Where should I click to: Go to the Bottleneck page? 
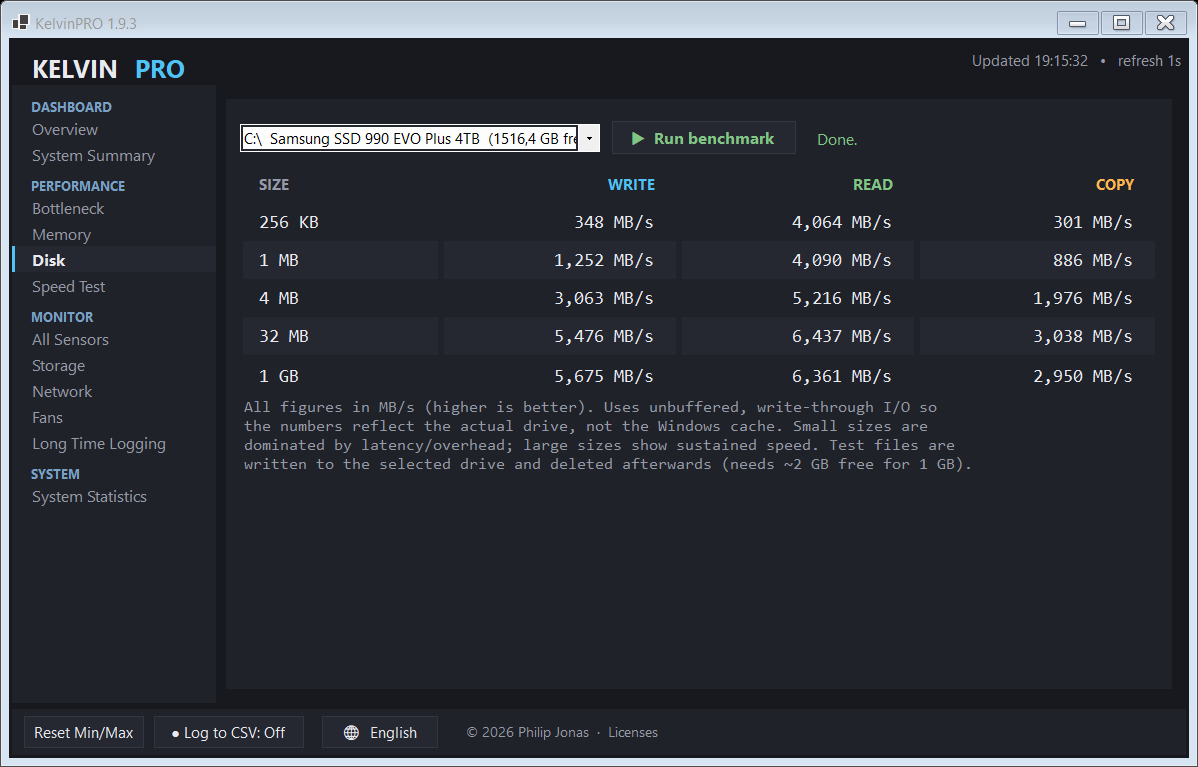pyautogui.click(x=68, y=209)
